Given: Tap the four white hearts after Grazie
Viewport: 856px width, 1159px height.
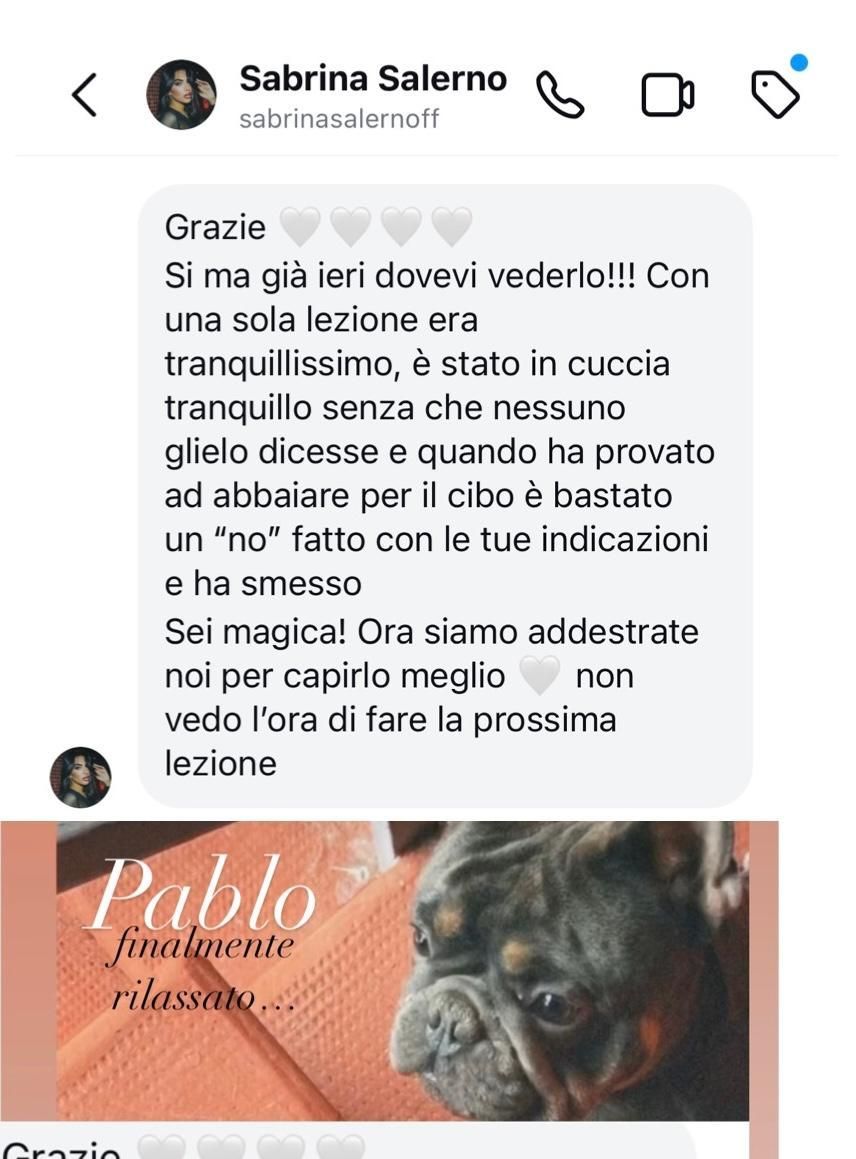Looking at the screenshot, I should (x=376, y=225).
